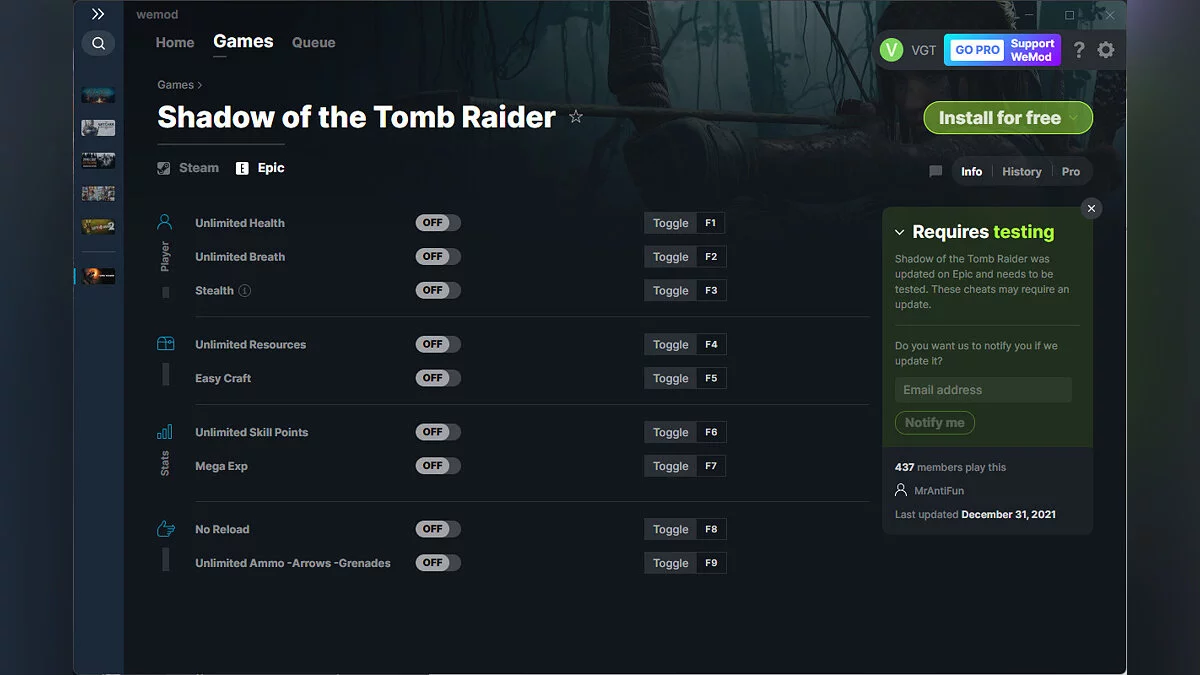Enable the Unlimited Health toggle
Screen dimensions: 1200x675
tap(437, 222)
